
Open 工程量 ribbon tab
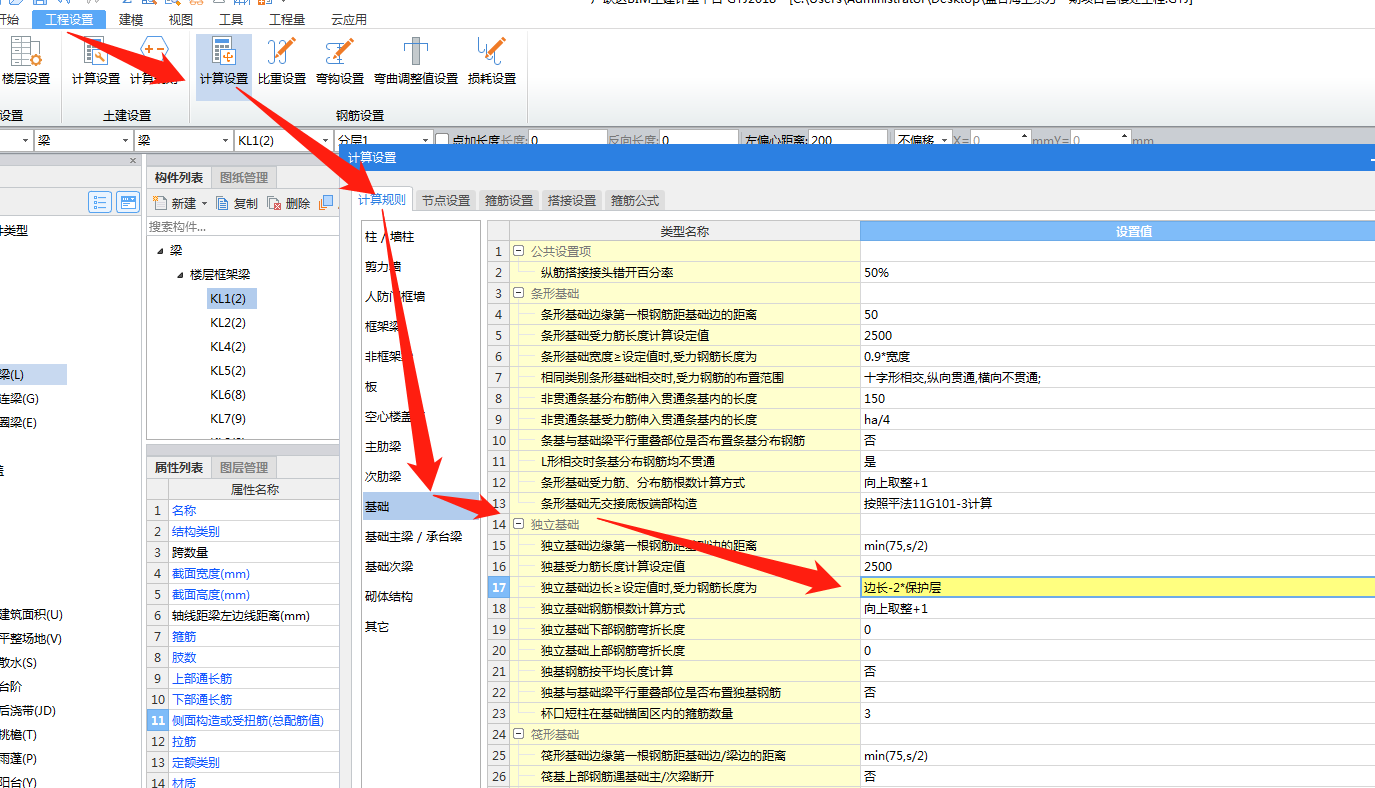coord(287,19)
